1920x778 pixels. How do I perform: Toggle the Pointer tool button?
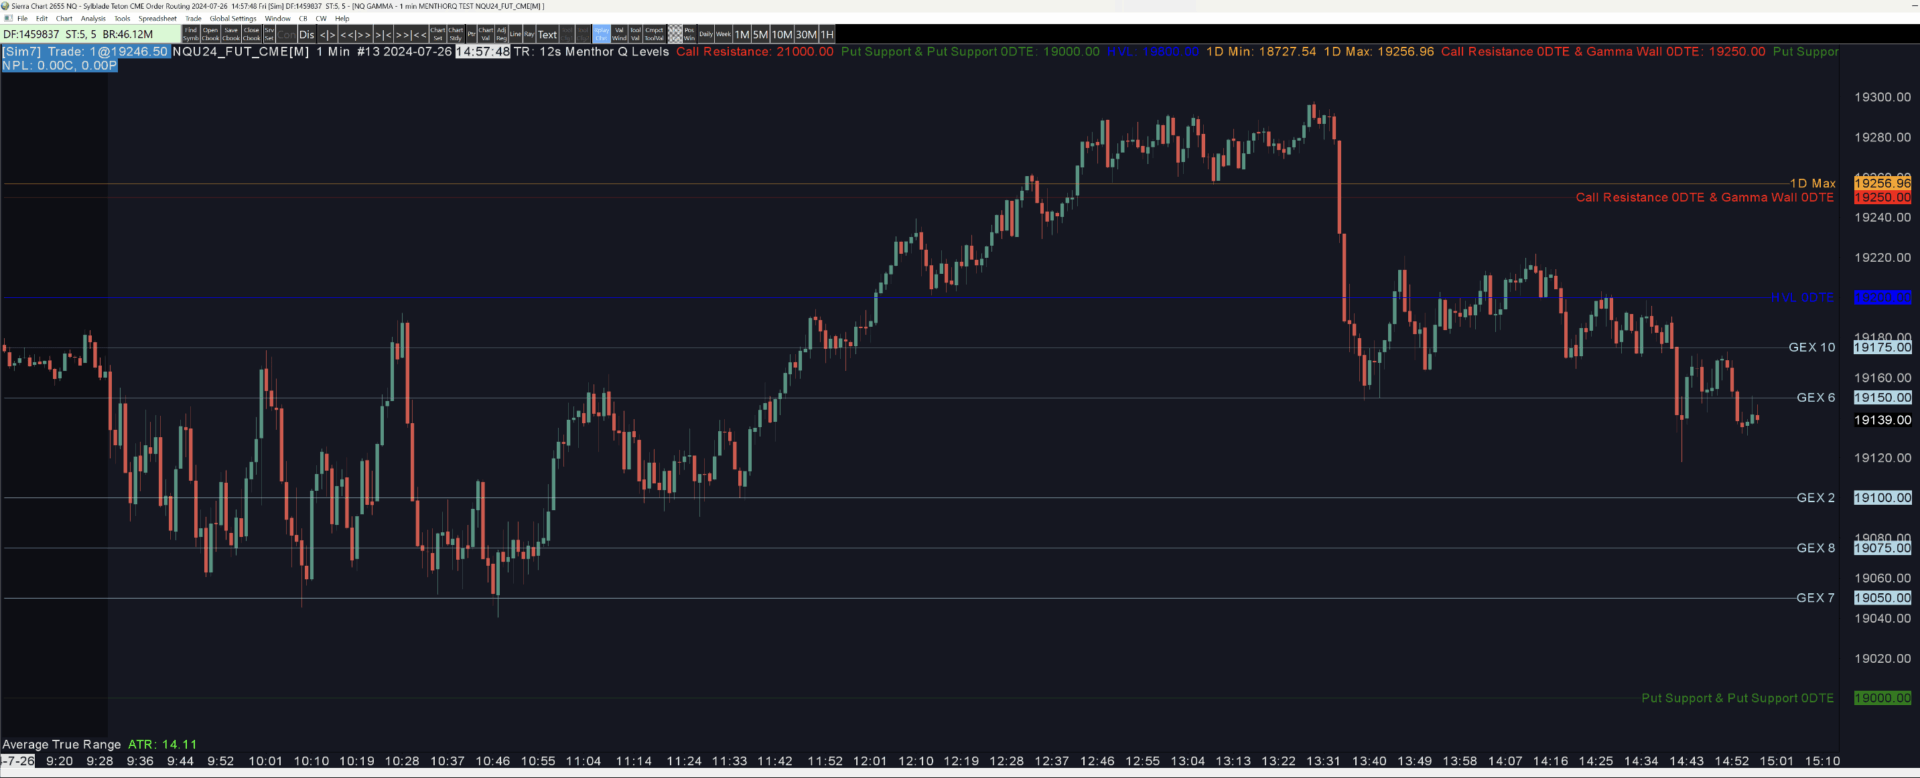tap(472, 34)
